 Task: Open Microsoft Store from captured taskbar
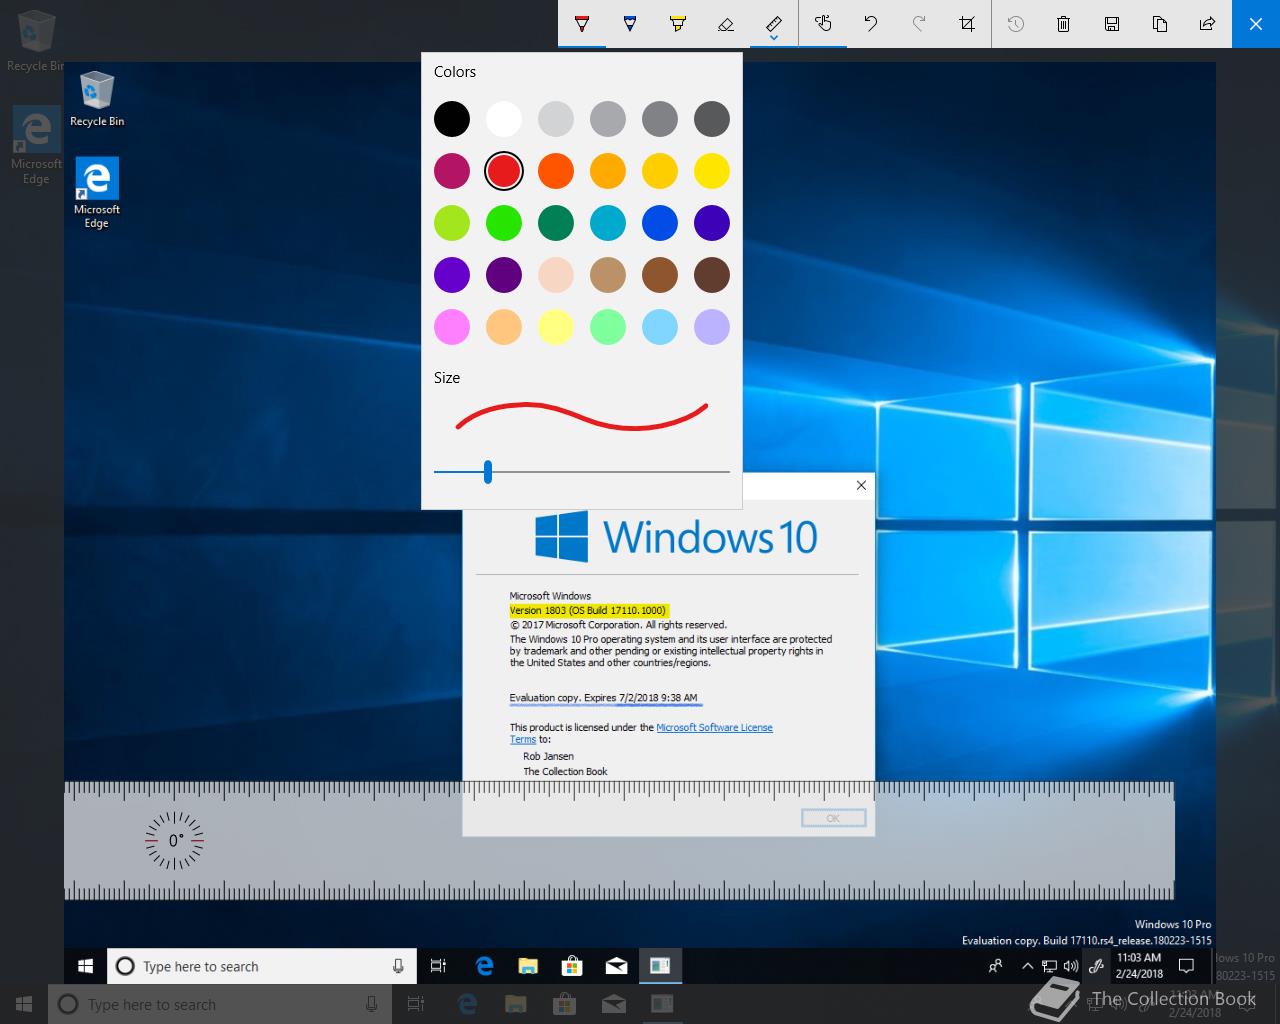pos(572,966)
